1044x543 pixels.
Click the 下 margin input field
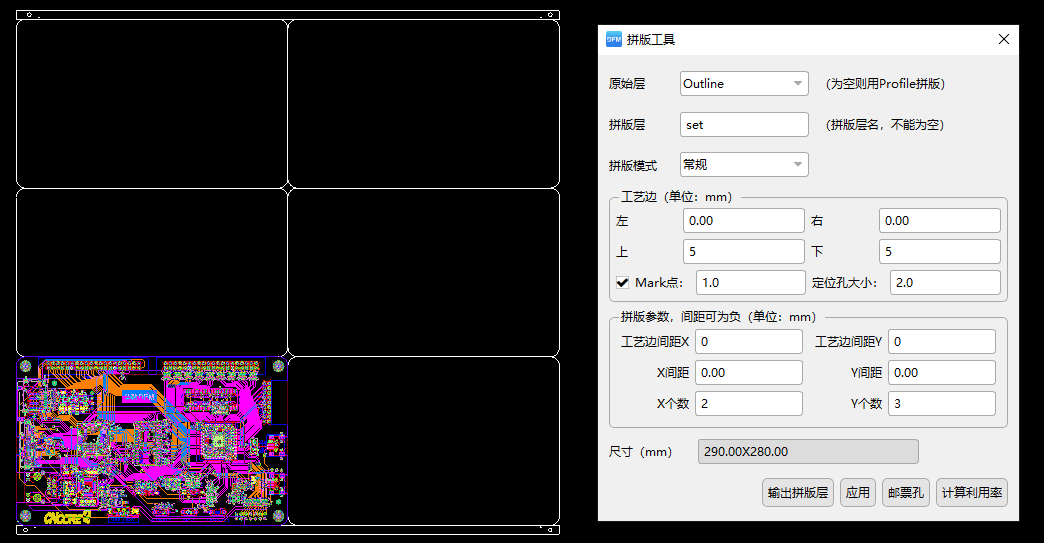coord(939,252)
